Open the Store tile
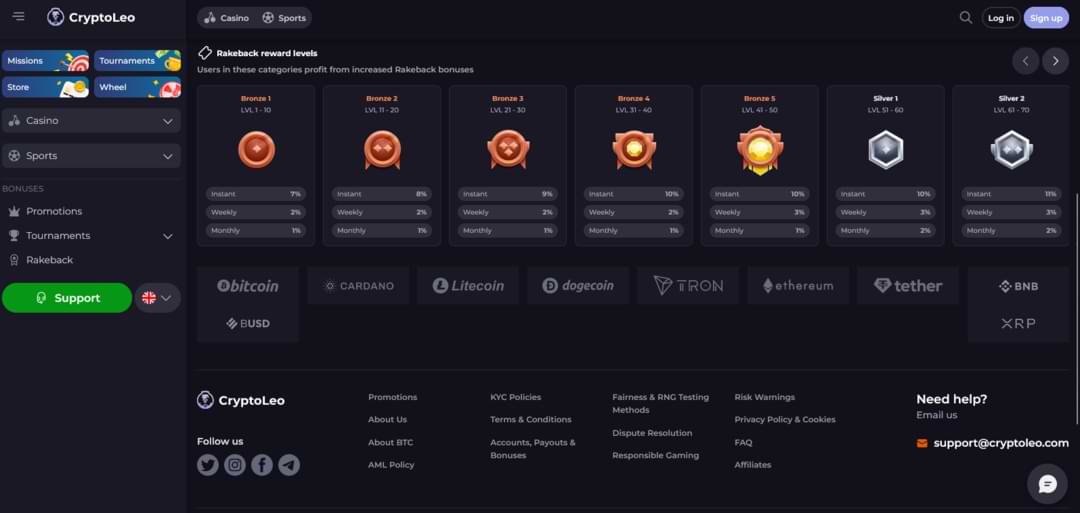This screenshot has width=1080, height=513. 45,87
